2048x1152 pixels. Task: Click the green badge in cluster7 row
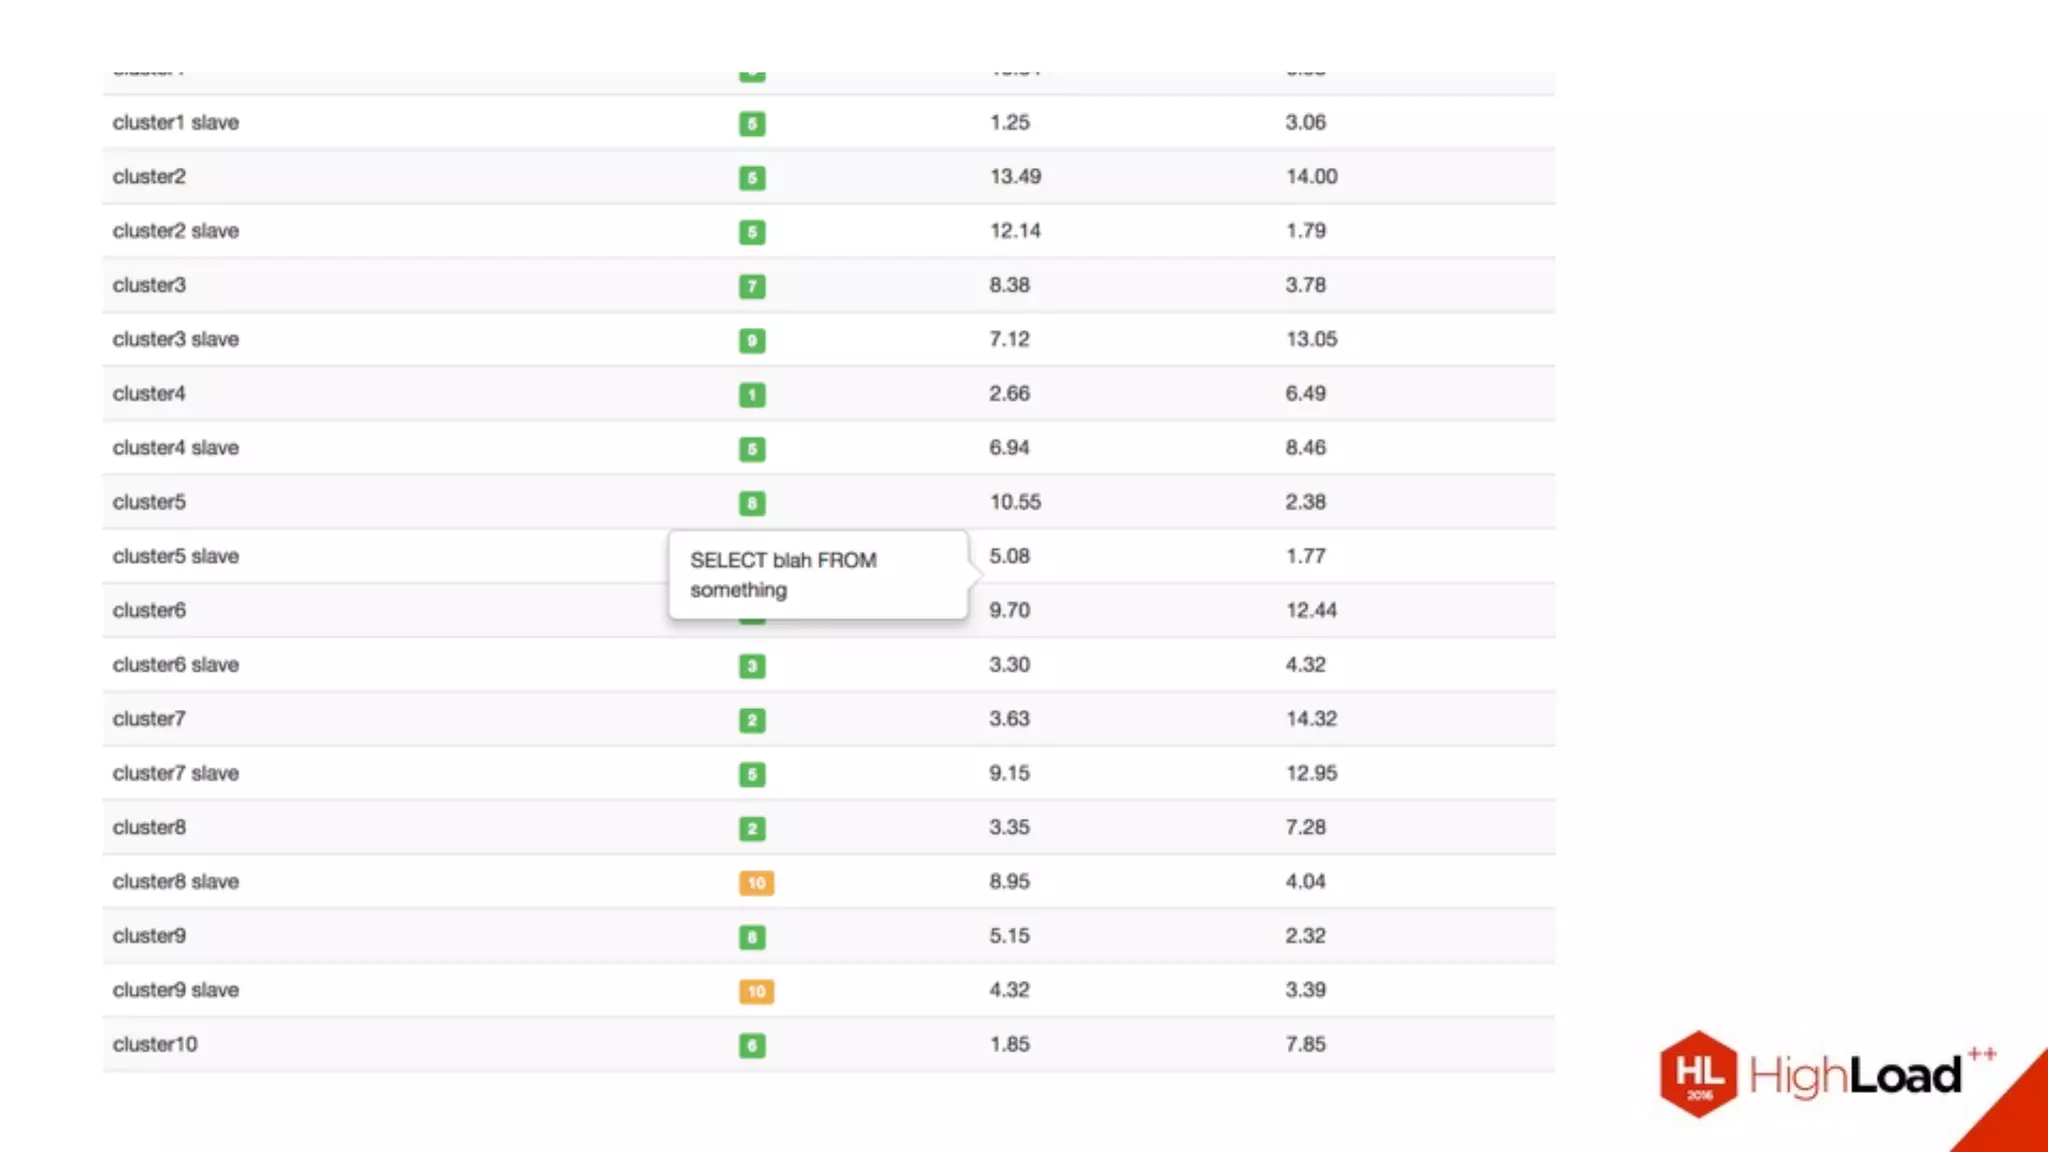(752, 720)
